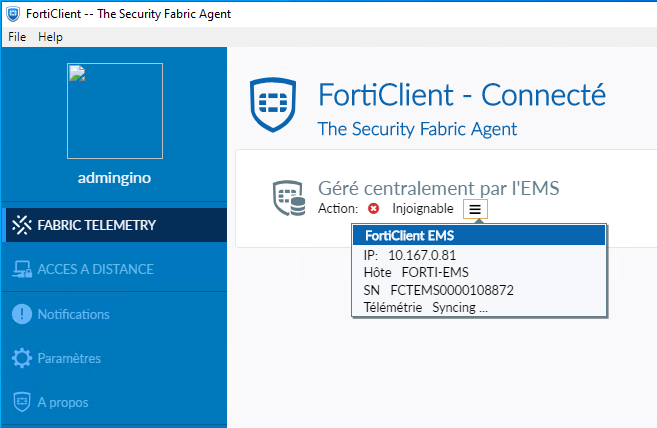The width and height of the screenshot is (657, 428).
Task: Click the Acces a Distance icon
Action: (21, 269)
